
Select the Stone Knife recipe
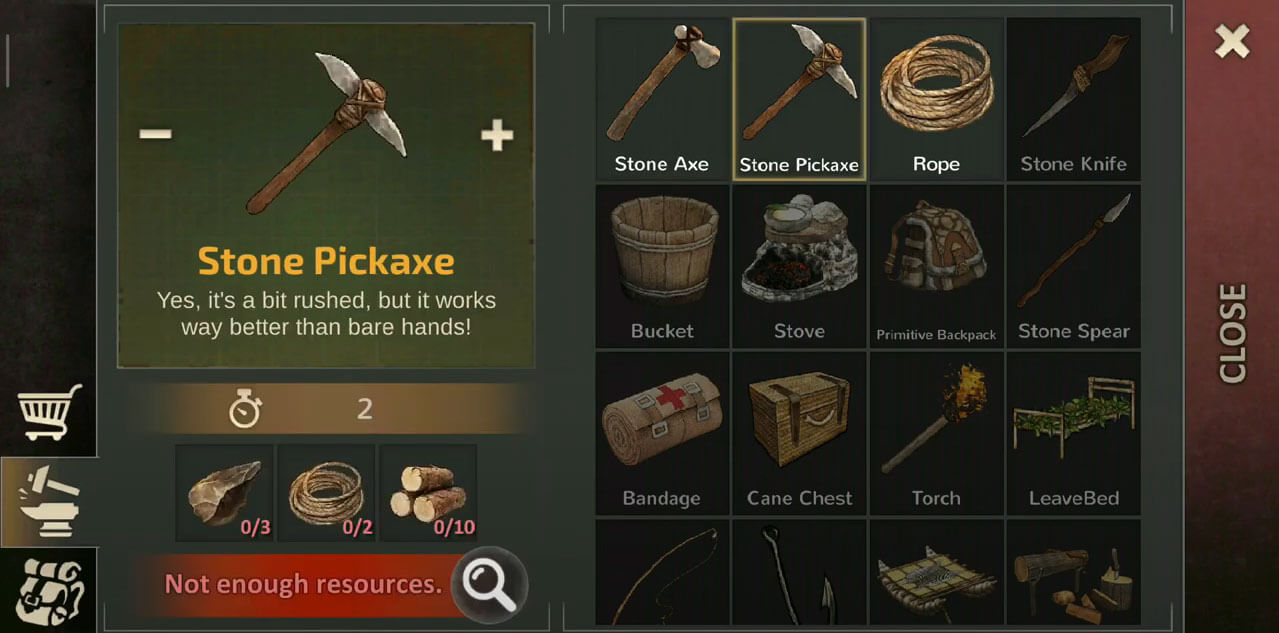pos(1073,99)
